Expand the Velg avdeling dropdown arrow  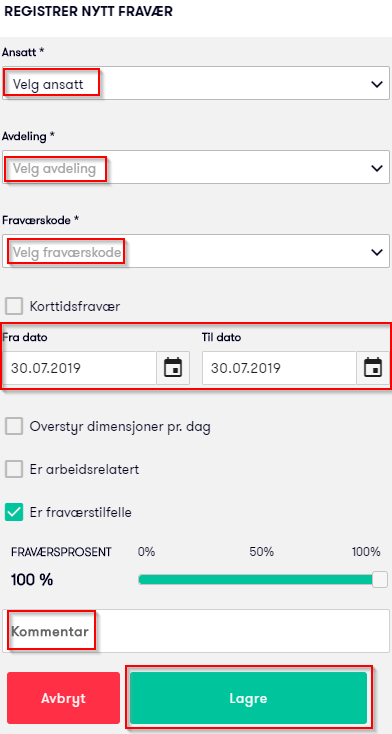pos(377,168)
